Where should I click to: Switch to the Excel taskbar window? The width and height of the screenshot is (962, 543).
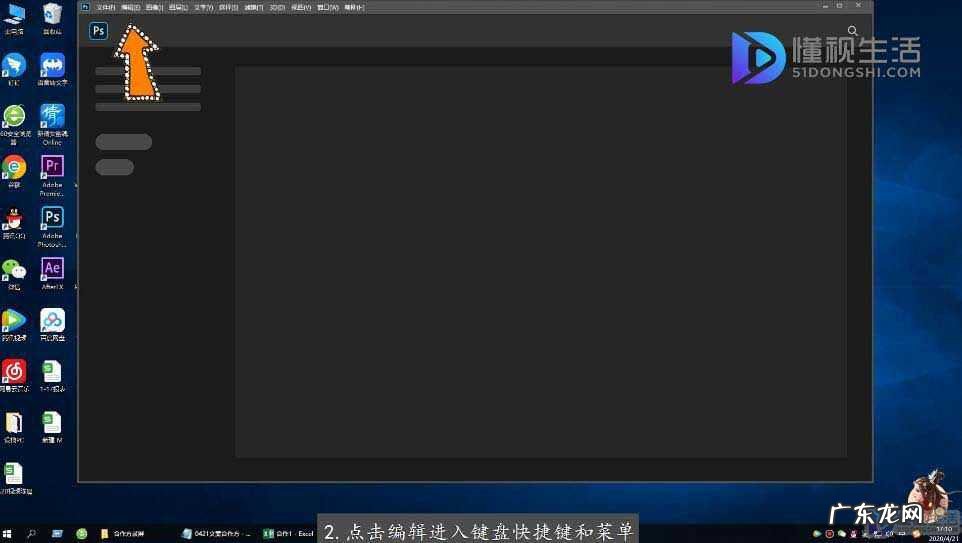tap(288, 534)
